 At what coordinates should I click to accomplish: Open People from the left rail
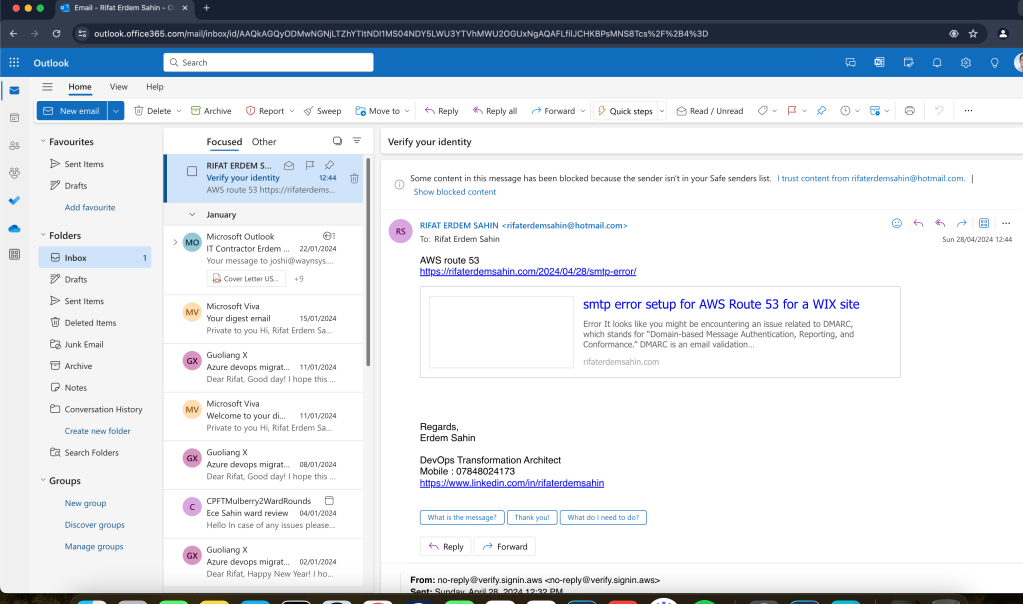14,145
